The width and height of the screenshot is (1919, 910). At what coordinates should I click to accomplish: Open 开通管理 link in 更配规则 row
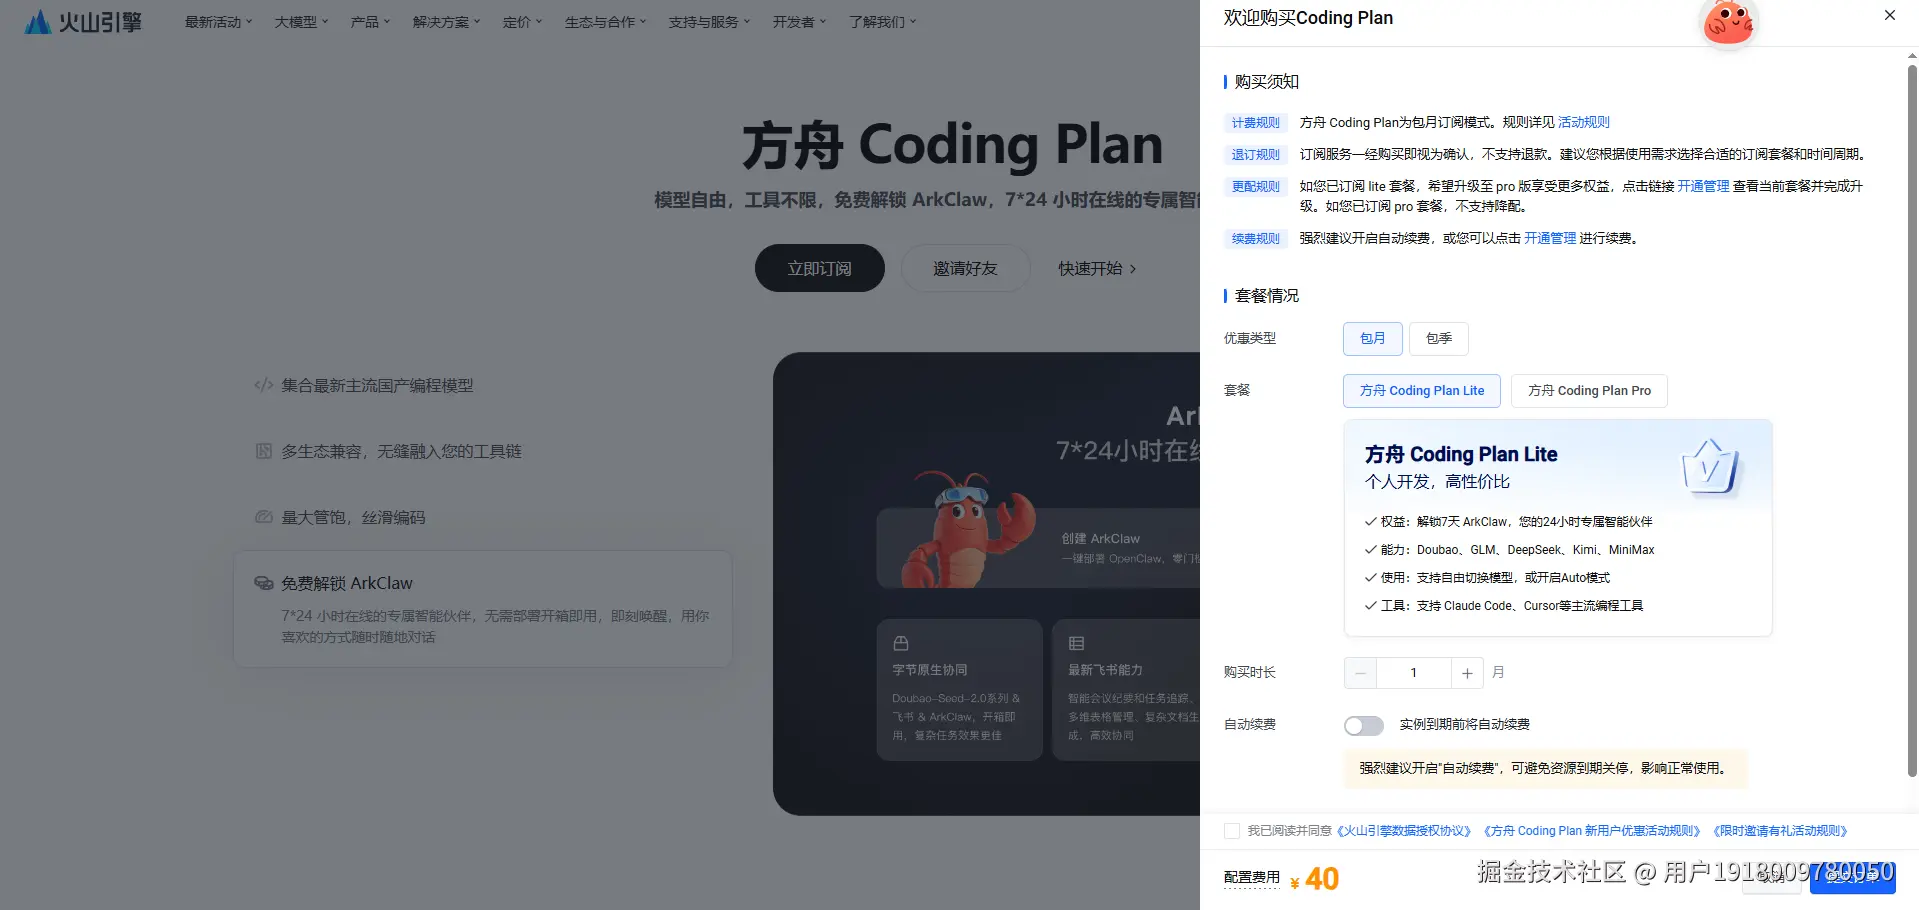(x=1703, y=187)
